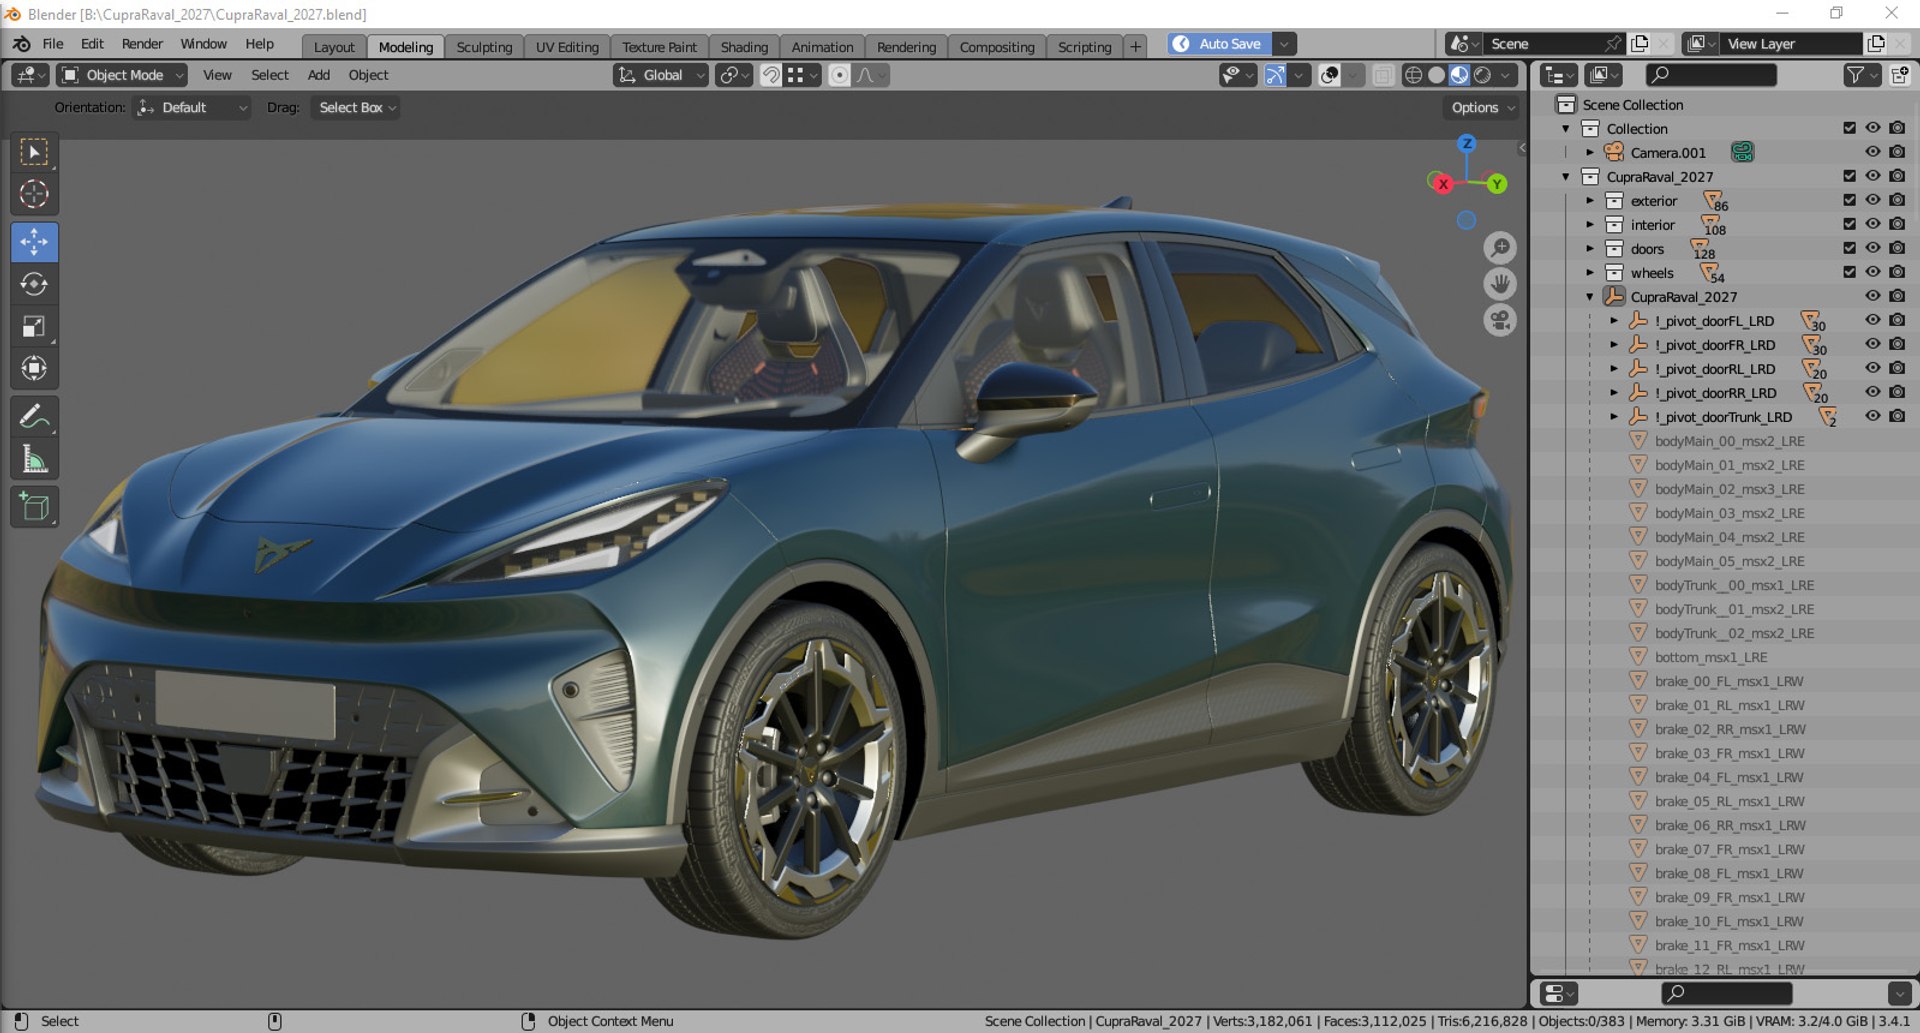Image resolution: width=1920 pixels, height=1033 pixels.
Task: Open the Global transform orientation dropdown
Action: tap(660, 75)
